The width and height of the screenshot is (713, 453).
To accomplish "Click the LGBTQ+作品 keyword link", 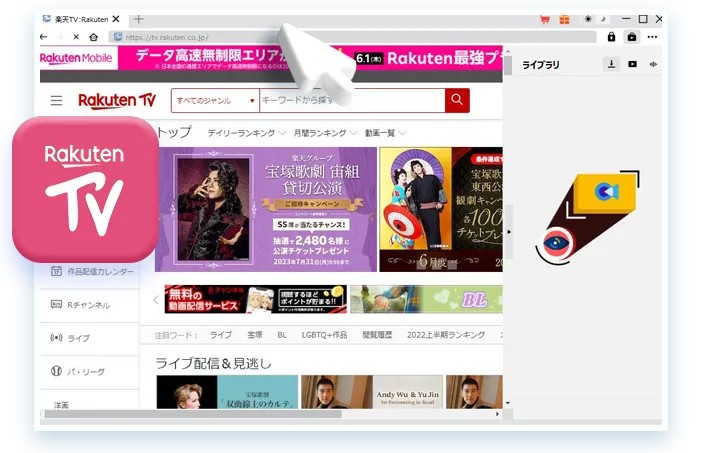I will click(x=324, y=335).
